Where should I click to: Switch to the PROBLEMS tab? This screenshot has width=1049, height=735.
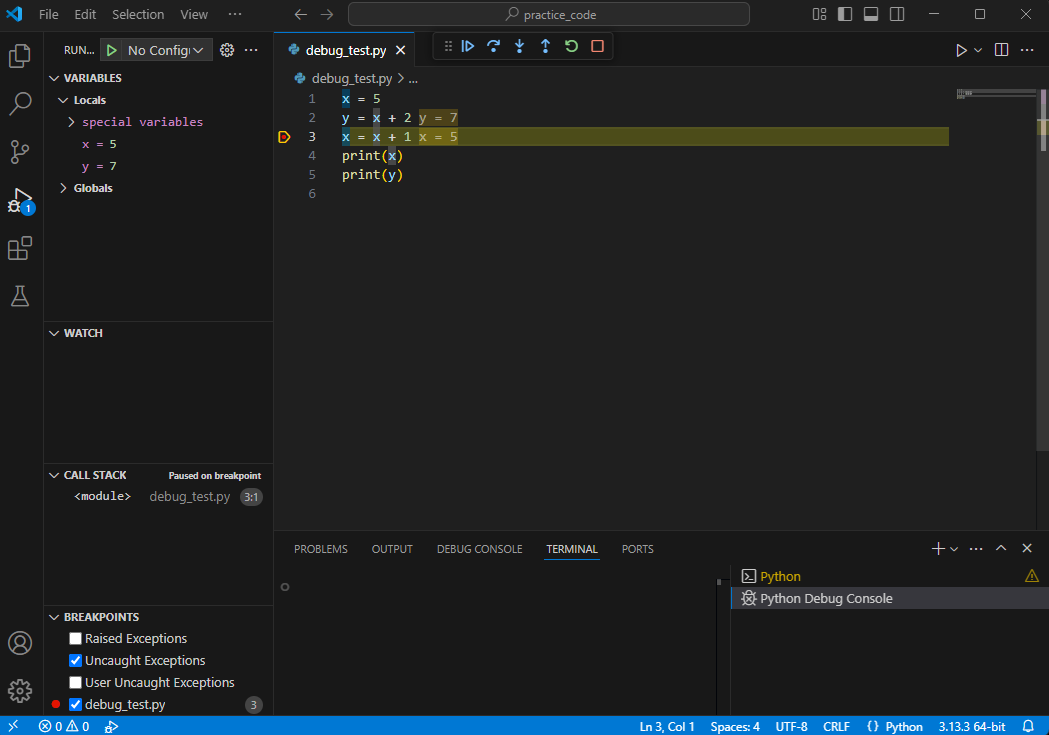coord(320,549)
